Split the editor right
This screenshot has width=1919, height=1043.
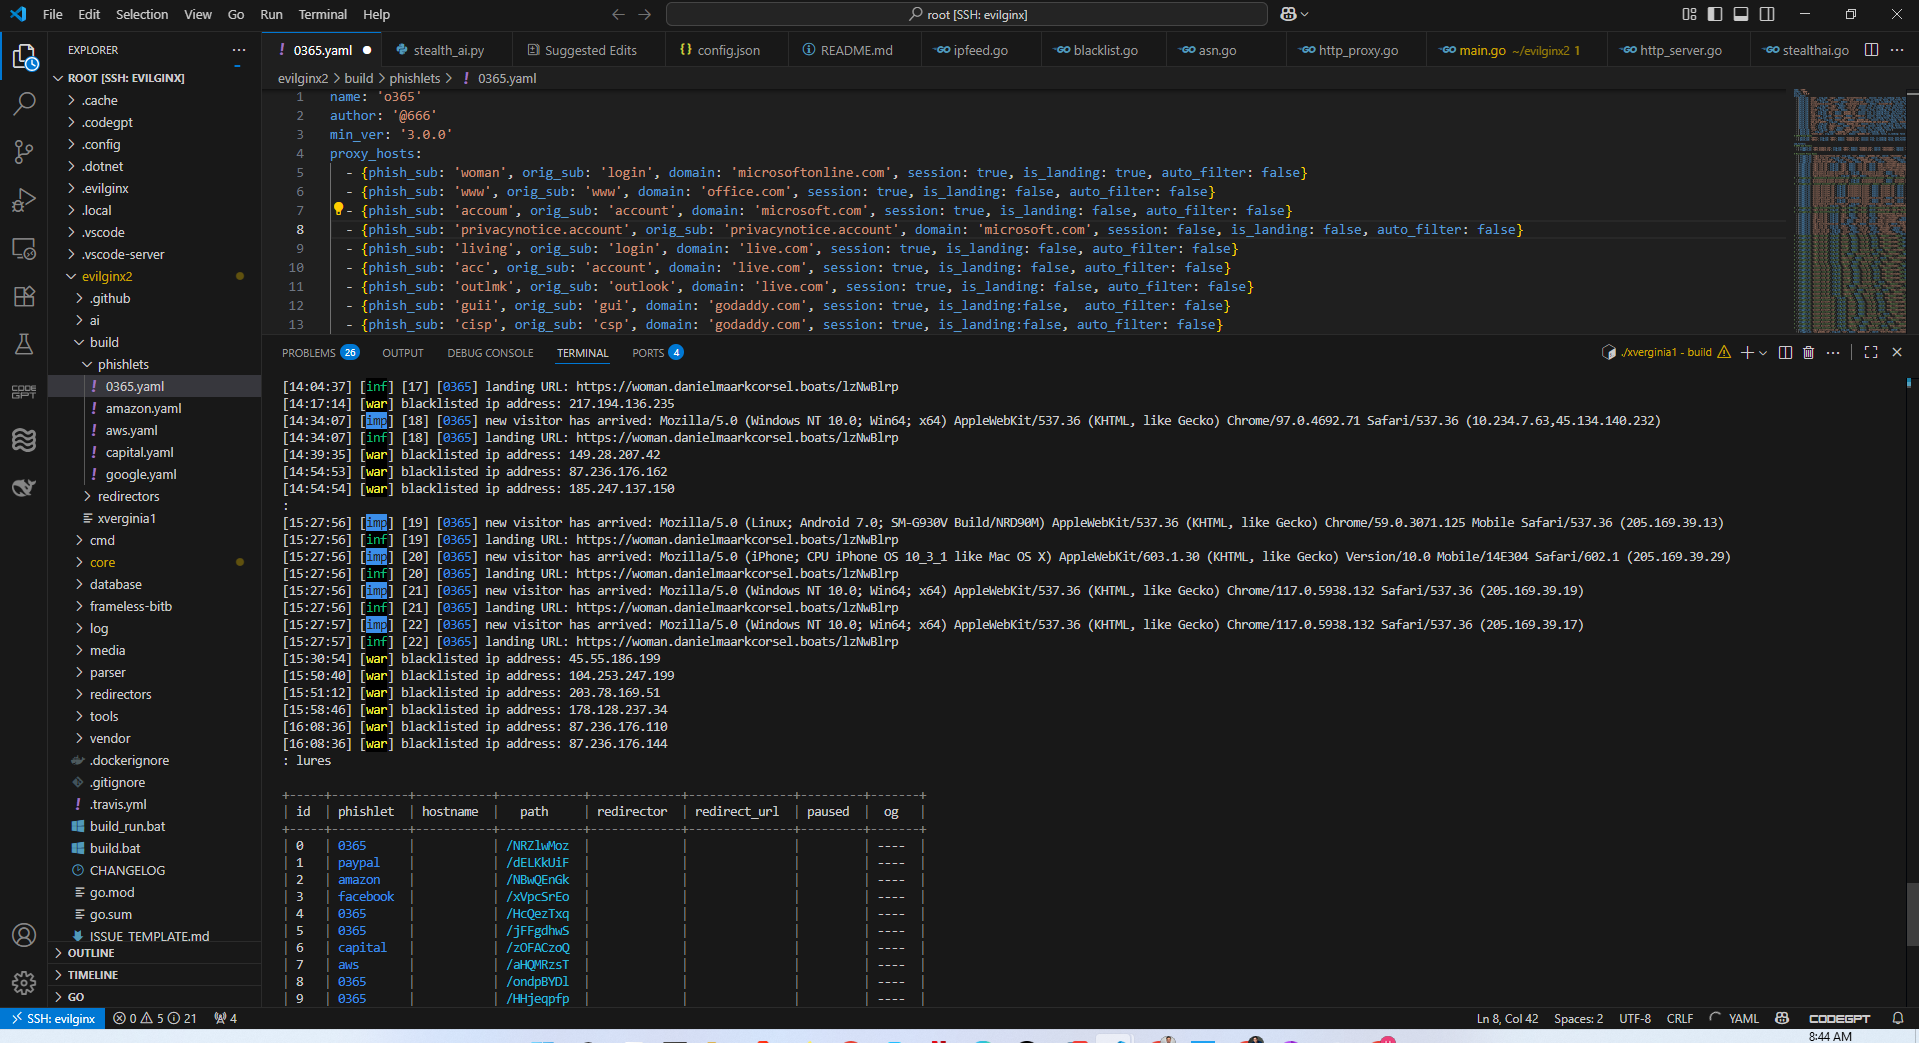pos(1871,50)
